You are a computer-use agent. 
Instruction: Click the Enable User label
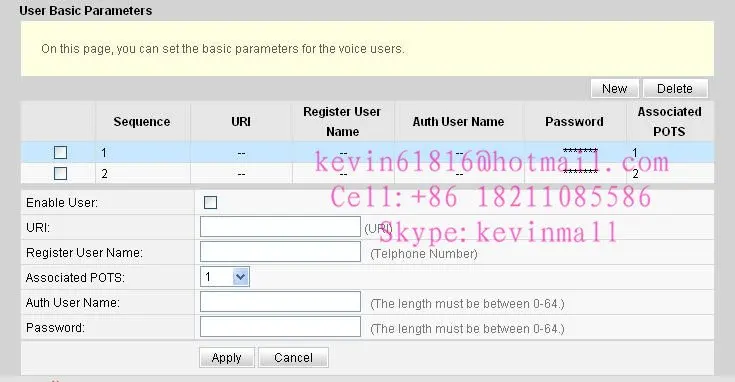[x=62, y=202]
